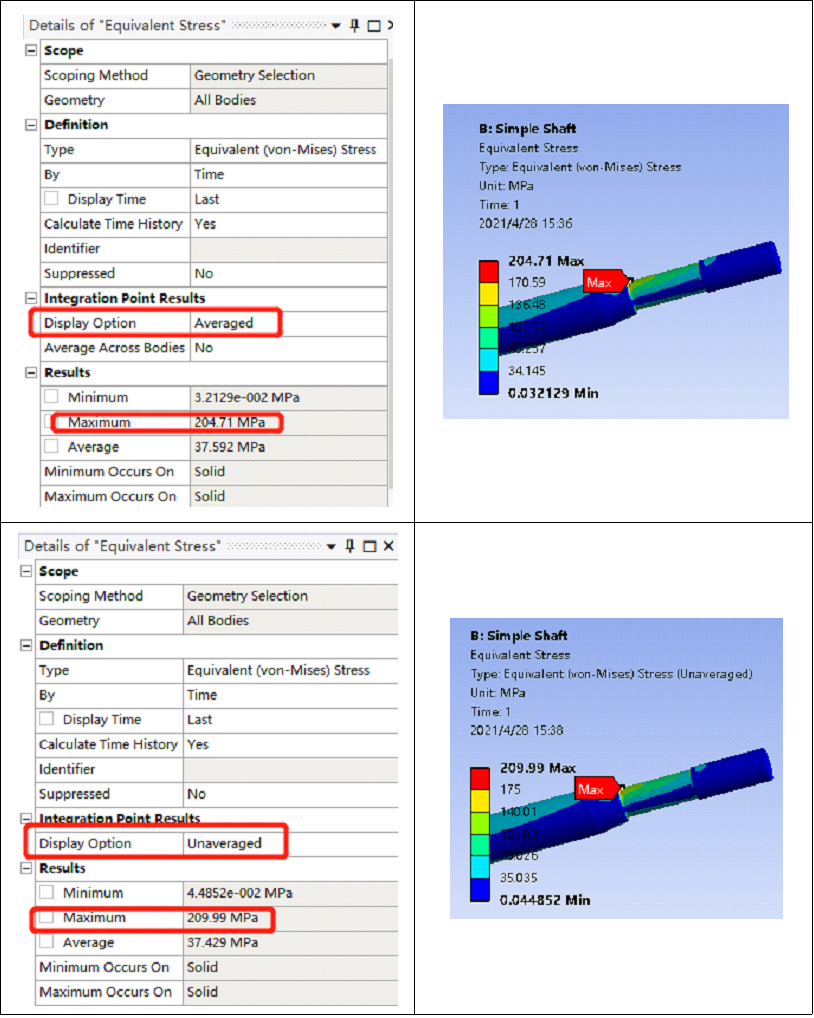The image size is (814, 1018).
Task: Collapse Definition section in the Averaged details panel
Action: pos(31,125)
